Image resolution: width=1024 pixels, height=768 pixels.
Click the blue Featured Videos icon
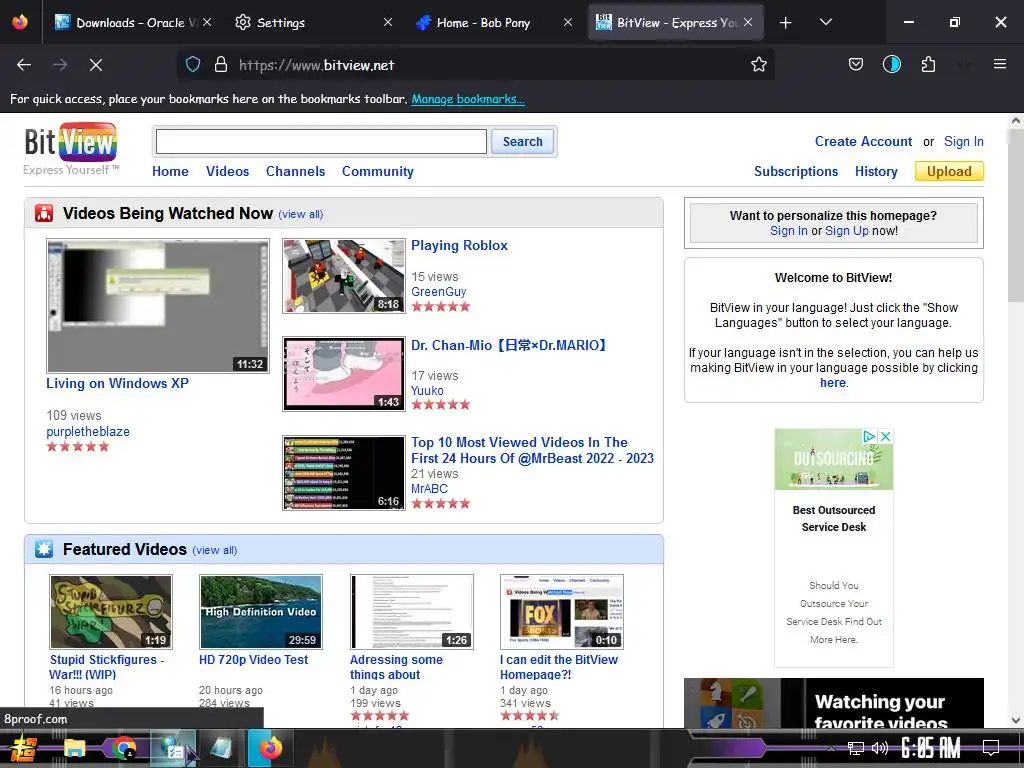coord(44,549)
